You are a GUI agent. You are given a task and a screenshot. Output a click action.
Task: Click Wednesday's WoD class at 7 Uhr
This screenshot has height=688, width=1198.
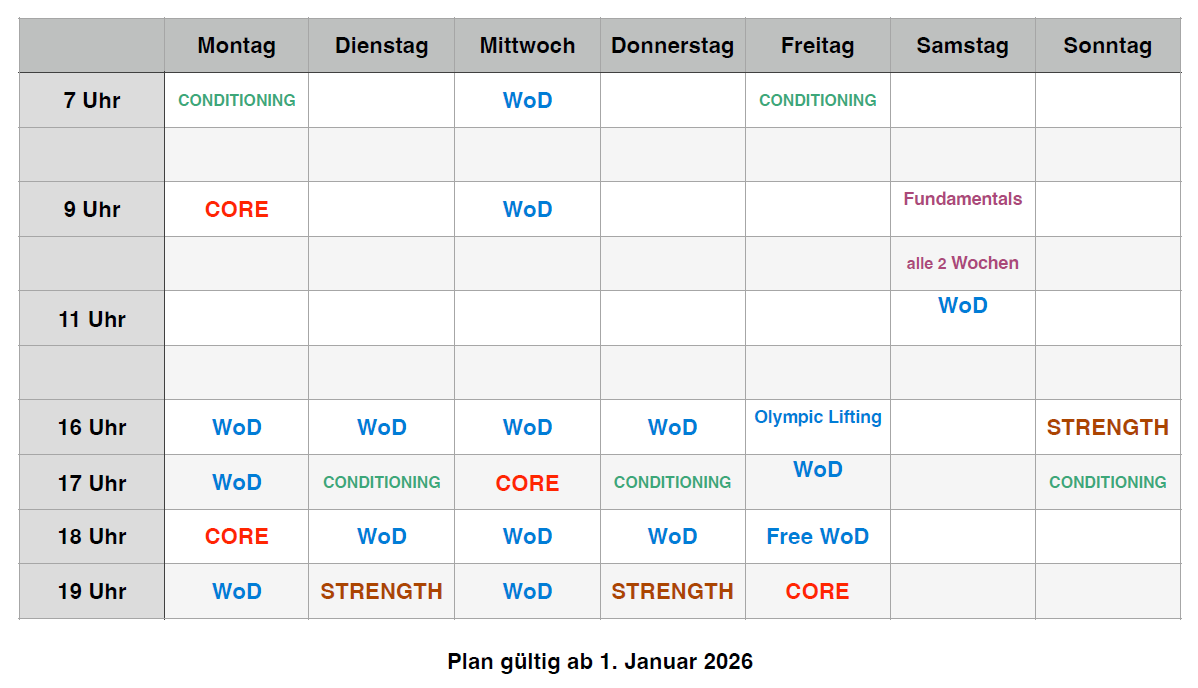[x=527, y=100]
